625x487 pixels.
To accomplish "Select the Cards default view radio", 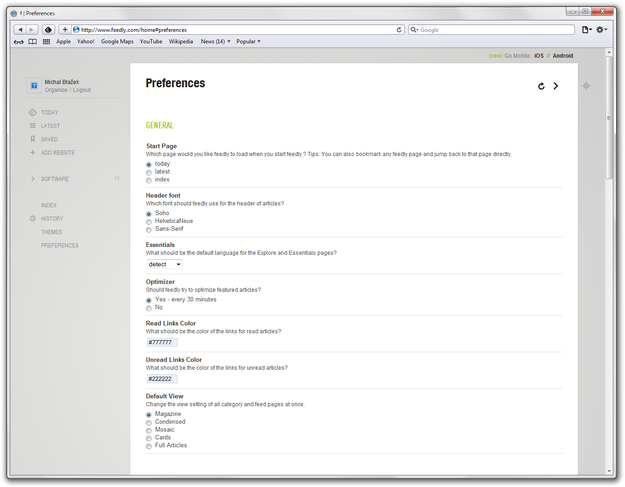I will point(149,438).
